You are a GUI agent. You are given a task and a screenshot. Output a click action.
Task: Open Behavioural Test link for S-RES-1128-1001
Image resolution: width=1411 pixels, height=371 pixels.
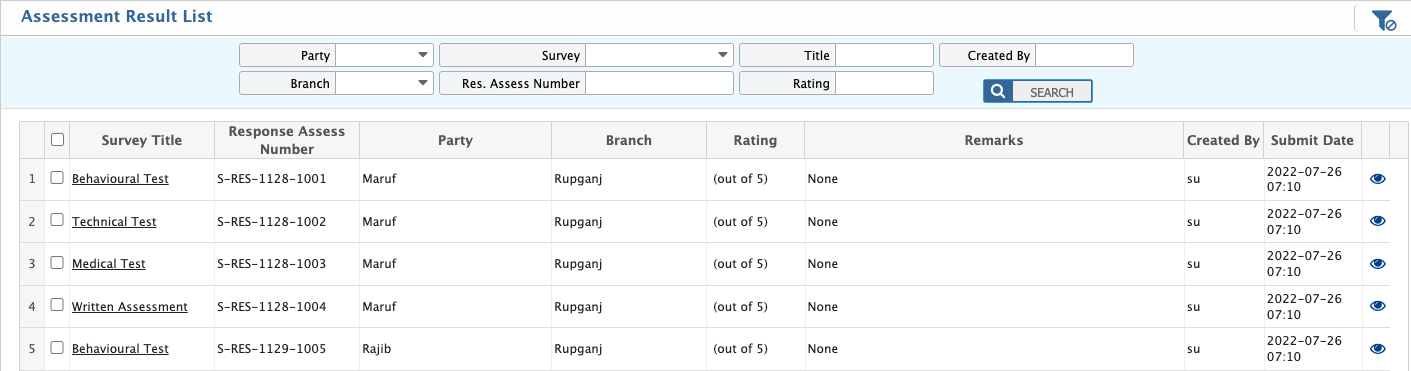coord(120,179)
